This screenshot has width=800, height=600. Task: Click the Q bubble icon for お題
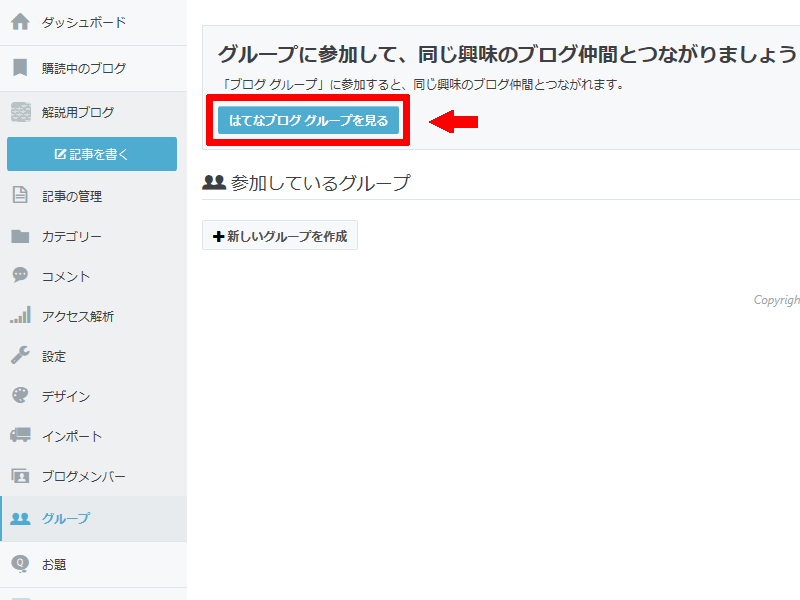click(20, 563)
